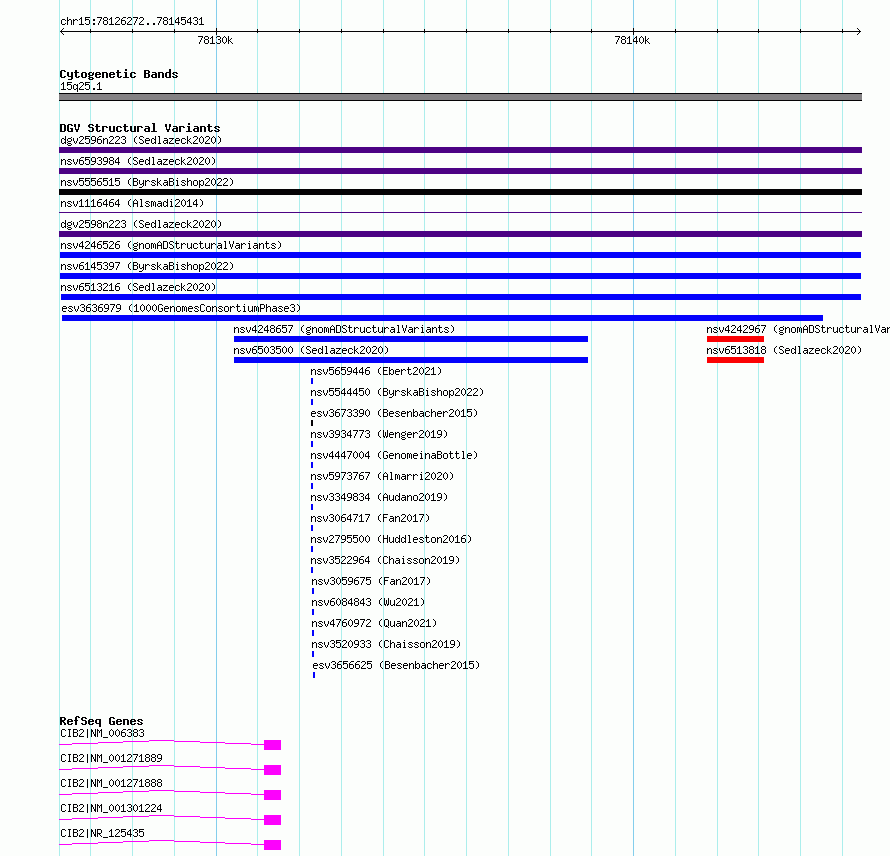The height and width of the screenshot is (856, 890).
Task: Select the RefSeq Genes track title
Action: click(102, 721)
